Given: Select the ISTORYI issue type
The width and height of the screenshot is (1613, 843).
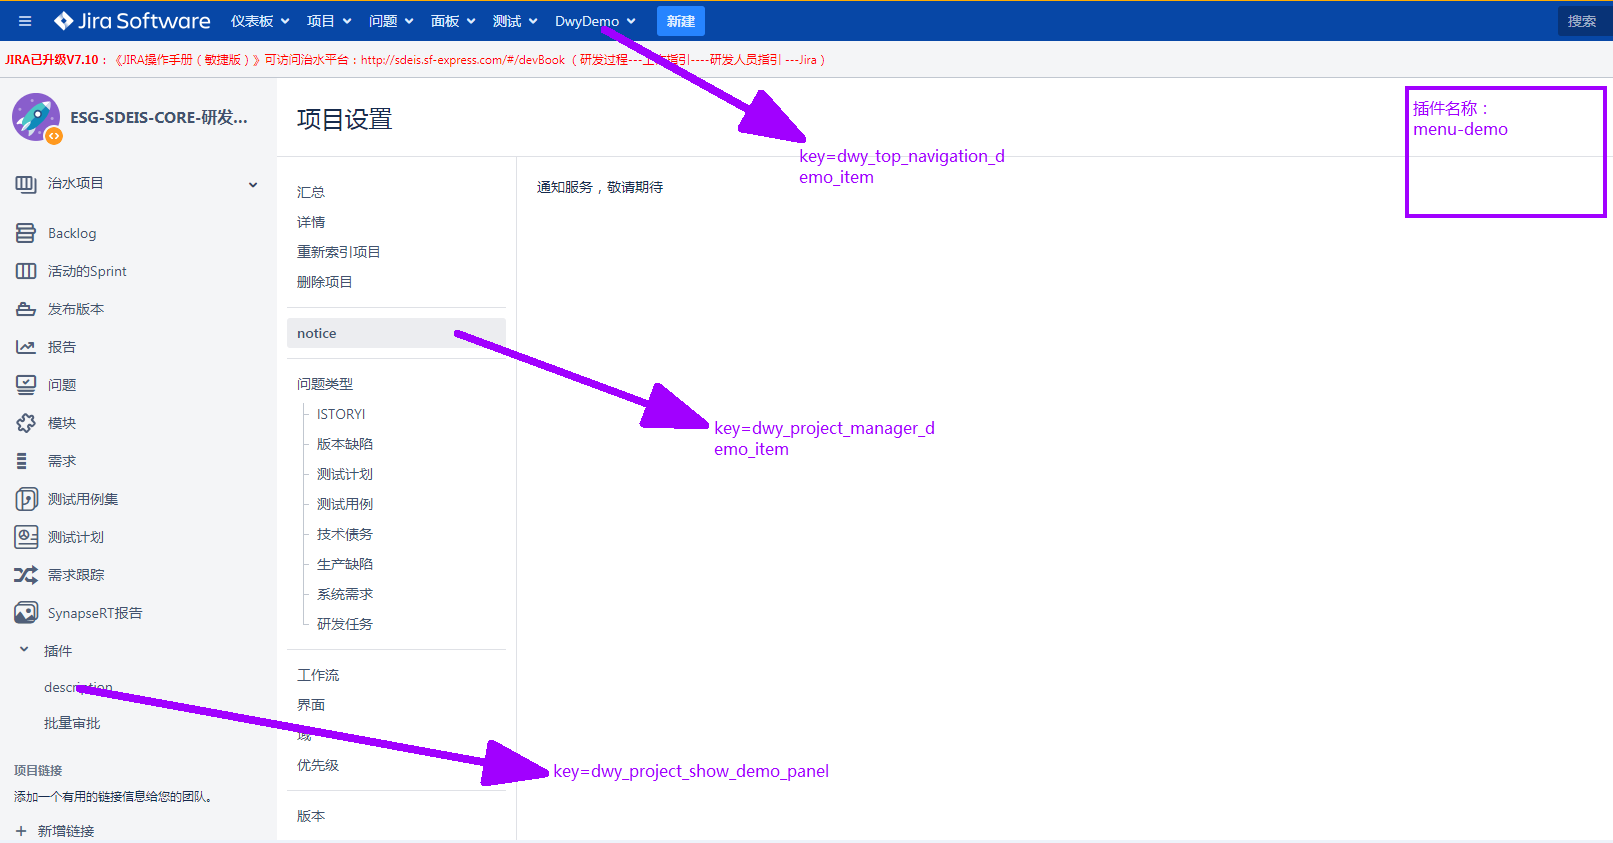Looking at the screenshot, I should [341, 414].
